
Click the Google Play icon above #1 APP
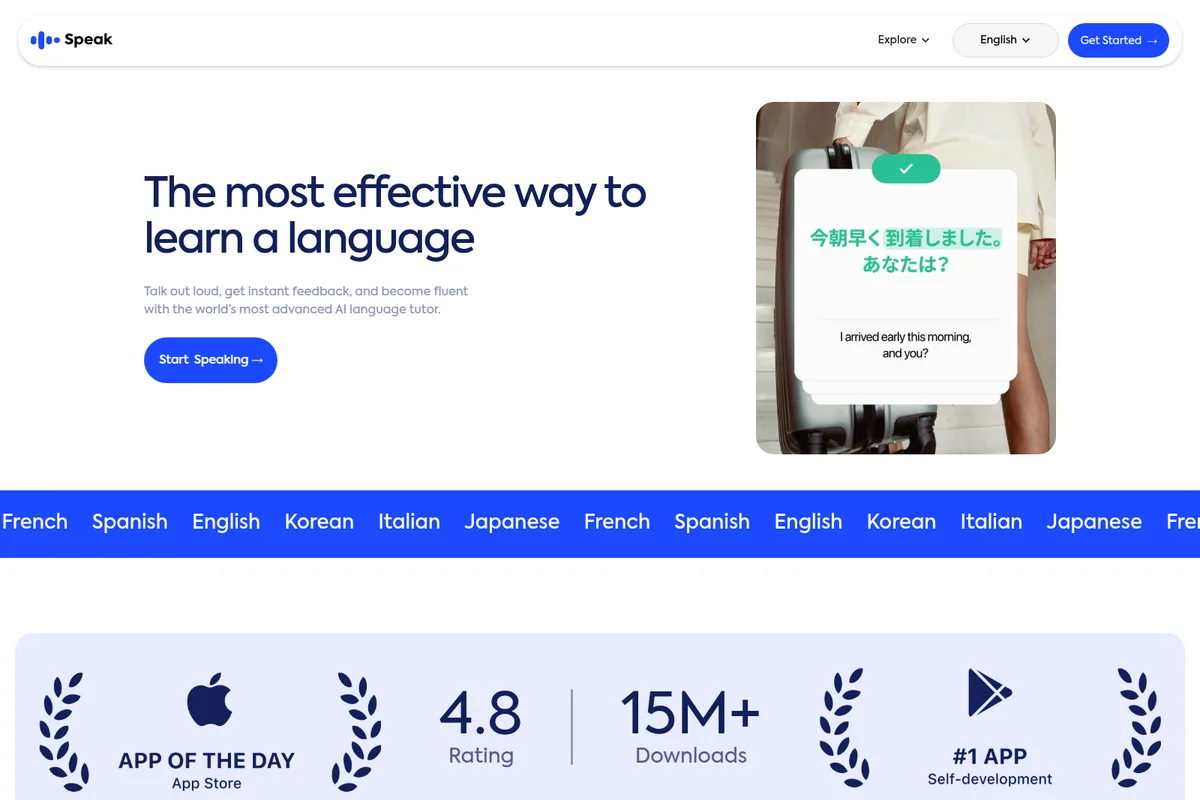coord(988,691)
